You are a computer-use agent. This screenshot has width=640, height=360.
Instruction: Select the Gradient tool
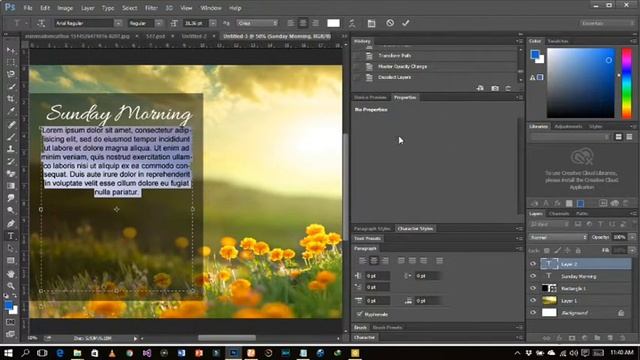click(11, 186)
